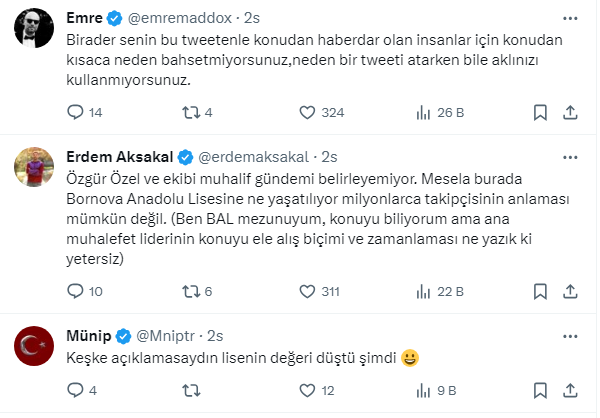
Task: Retweet Erdem Aksakal's tweet
Action: pos(186,291)
